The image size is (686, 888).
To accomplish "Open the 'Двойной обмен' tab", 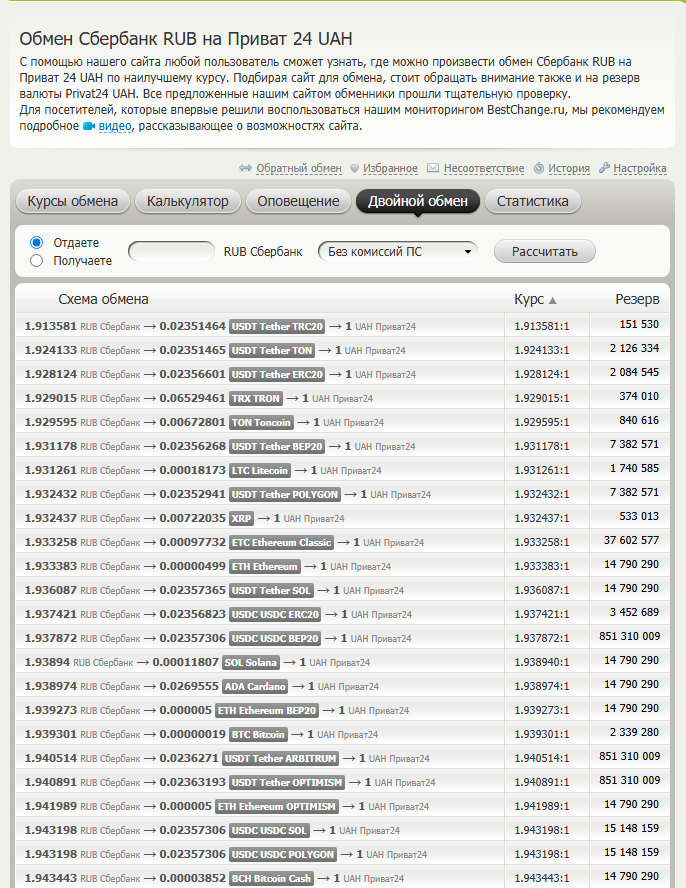I will (418, 201).
